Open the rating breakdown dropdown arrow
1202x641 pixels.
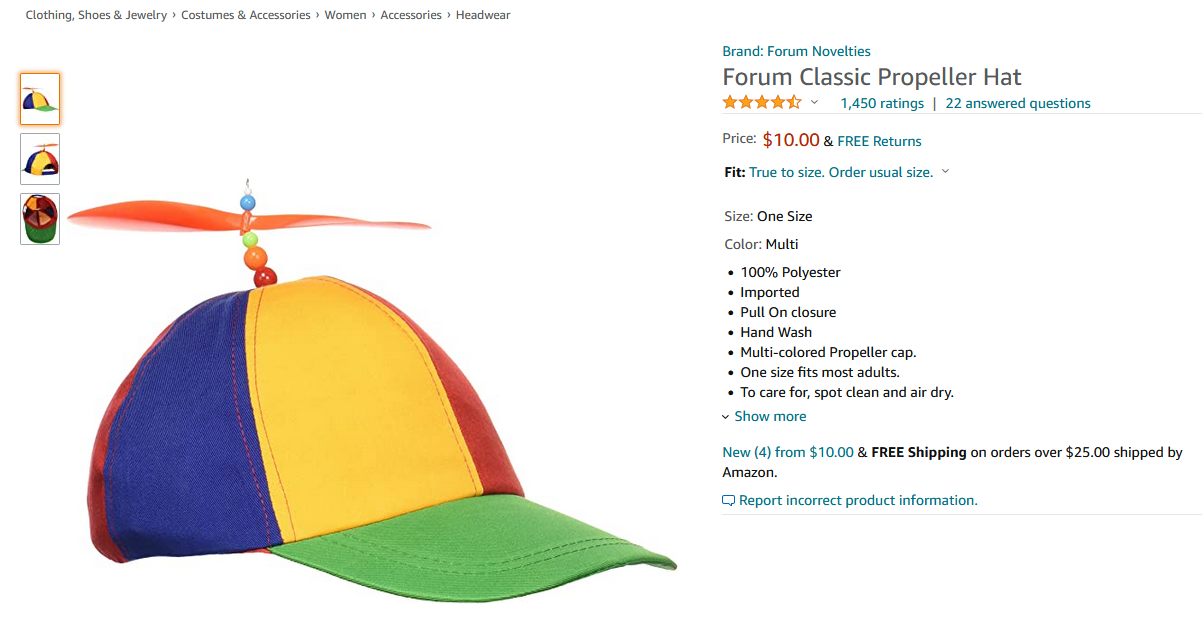pos(814,103)
